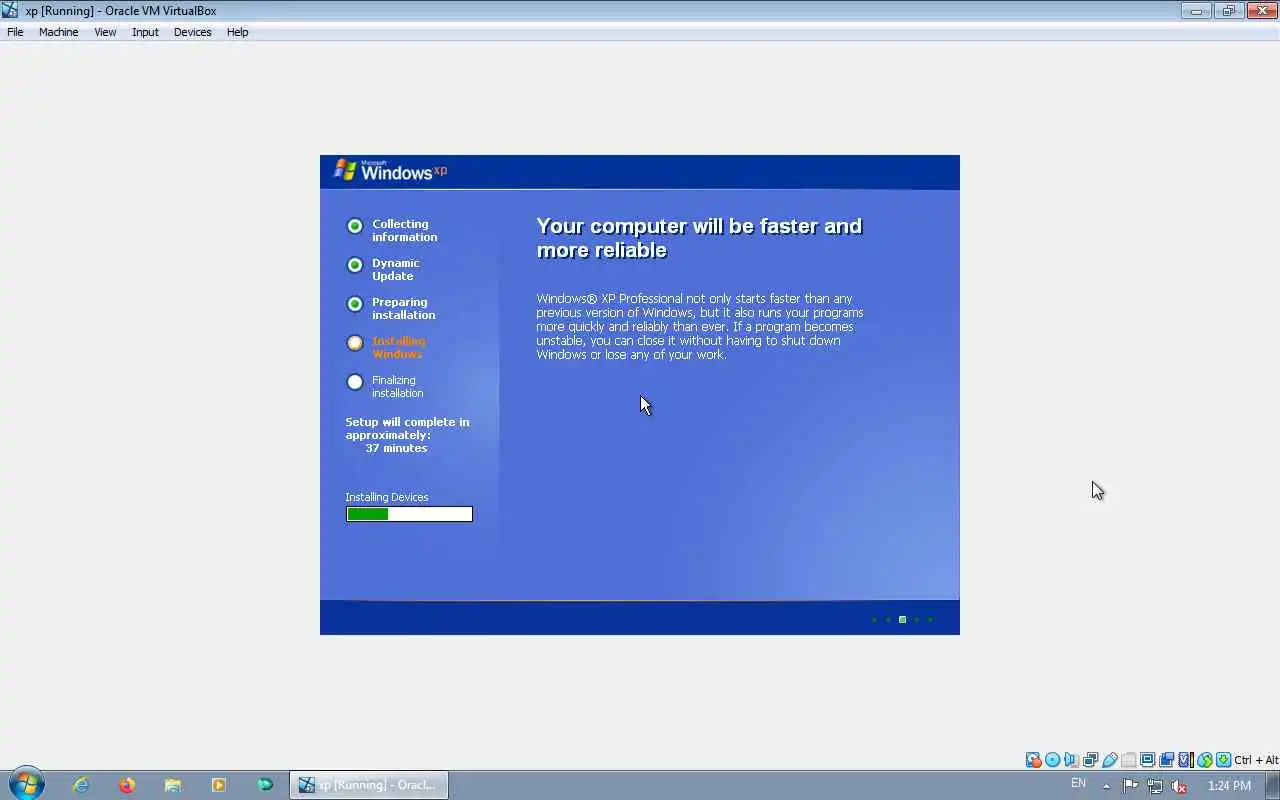The width and height of the screenshot is (1280, 800).
Task: Click the Dynamic Update step bullet
Action: (x=355, y=265)
